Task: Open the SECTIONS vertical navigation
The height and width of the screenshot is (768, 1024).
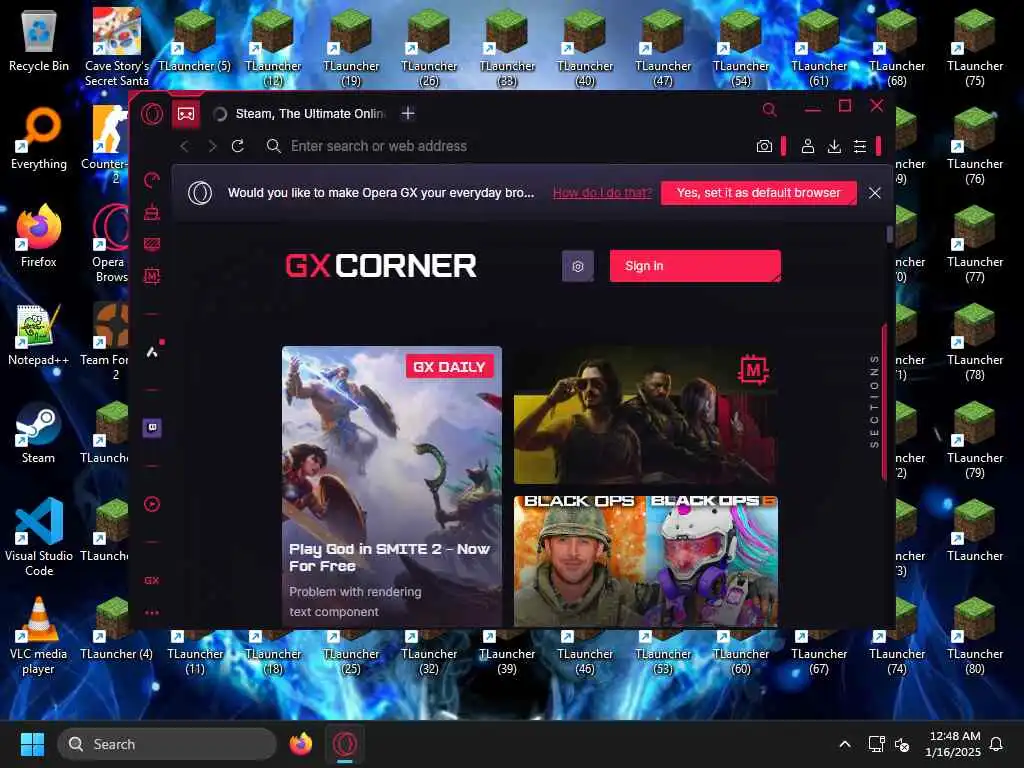Action: click(874, 401)
